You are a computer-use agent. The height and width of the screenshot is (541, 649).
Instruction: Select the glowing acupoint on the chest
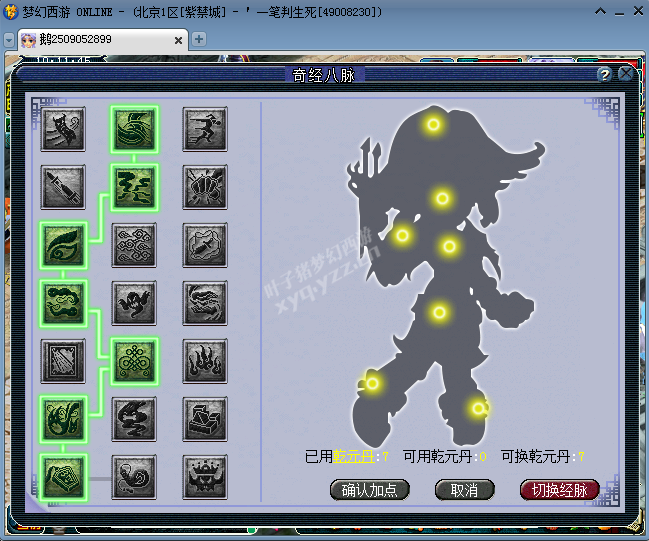tap(449, 247)
